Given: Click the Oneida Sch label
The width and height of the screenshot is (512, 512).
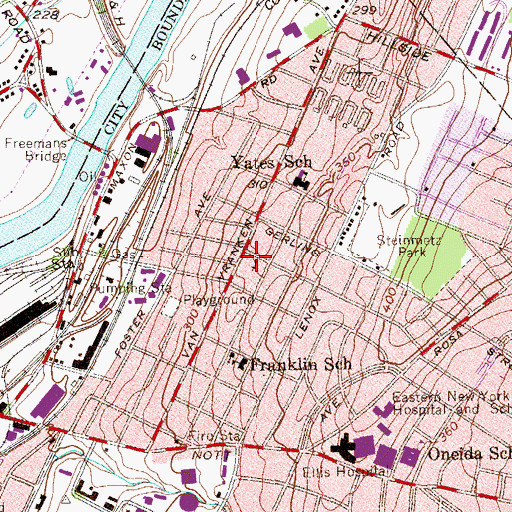Looking at the screenshot, I should click(x=469, y=454).
